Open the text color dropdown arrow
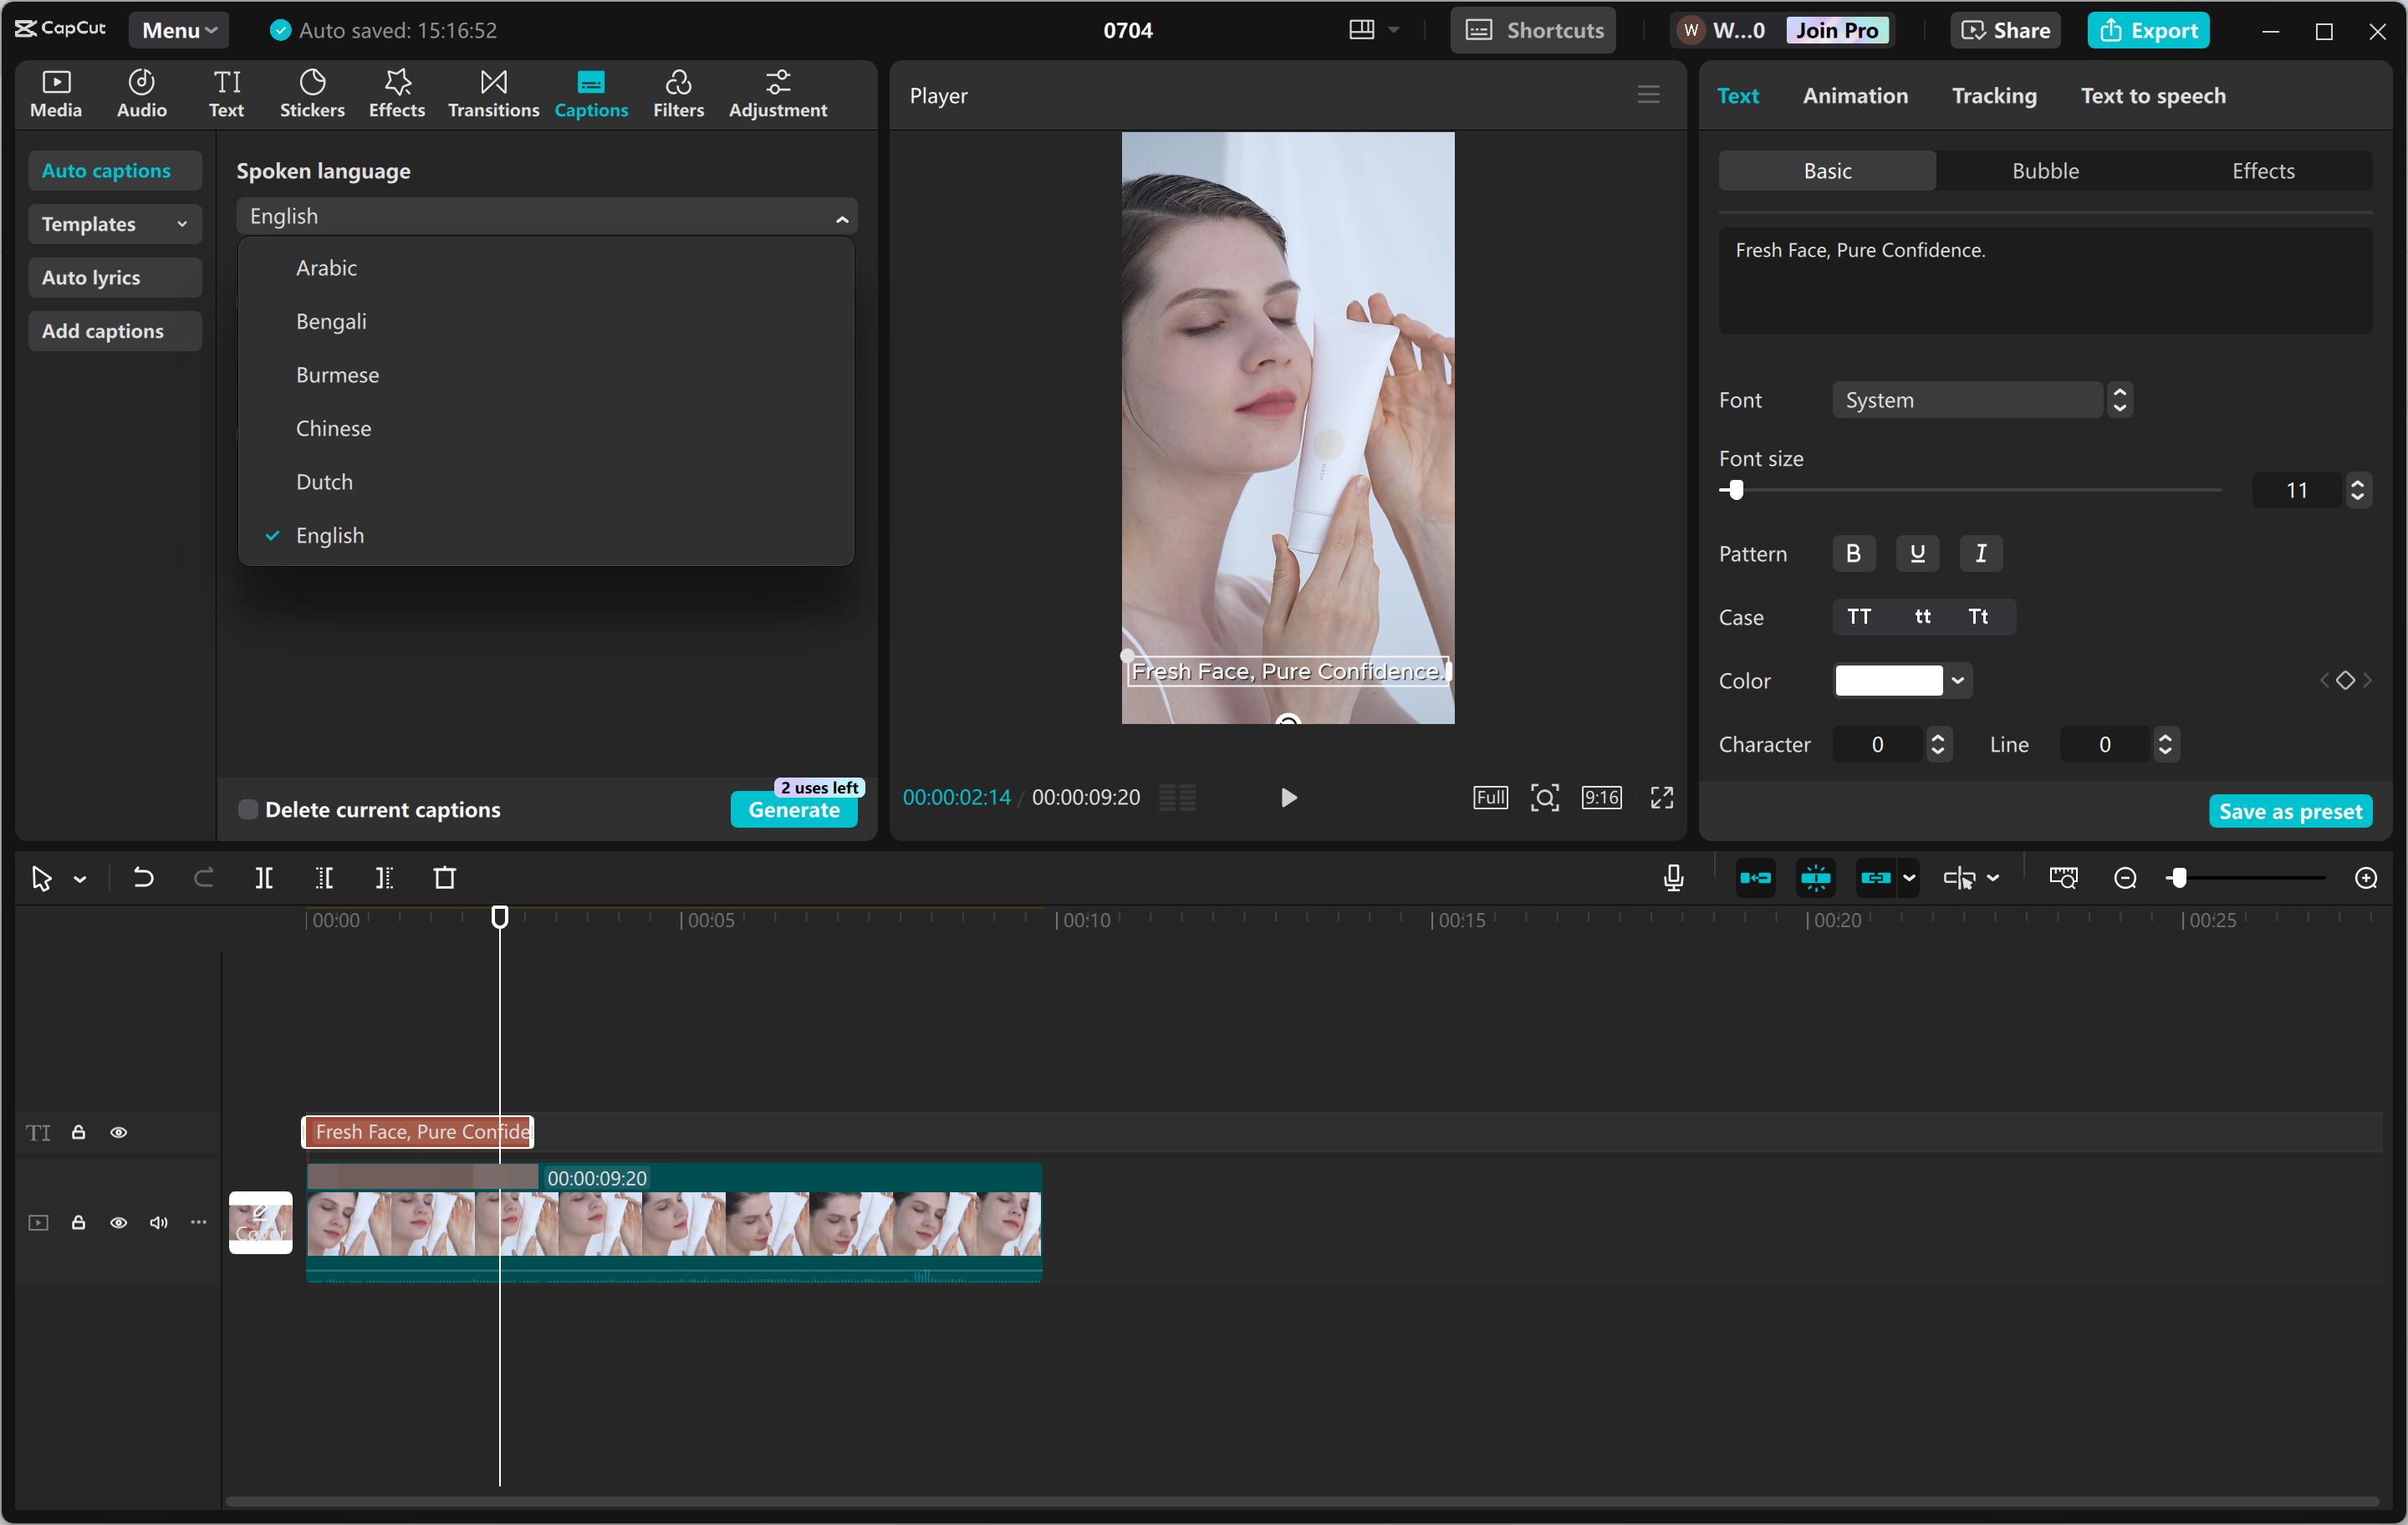The width and height of the screenshot is (2408, 1525). 1958,681
